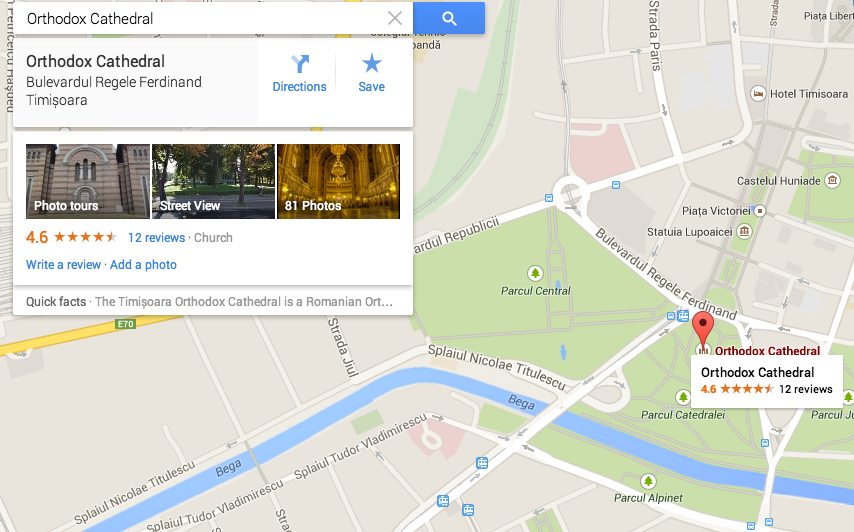Screen dimensions: 854x532
Task: Open the 81 Photos thumbnail
Action: click(x=339, y=181)
